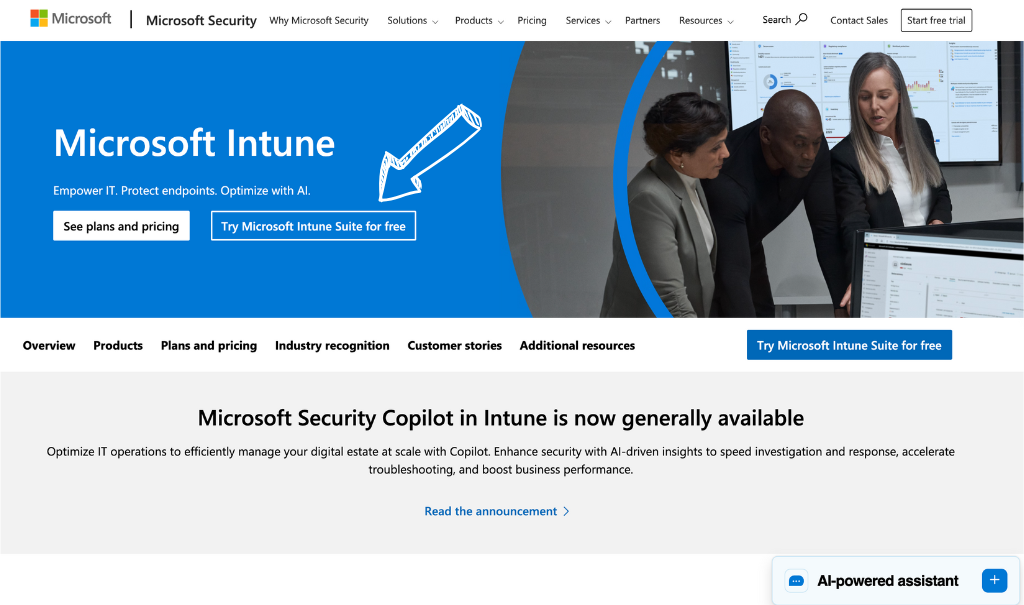Open the Pricing menu item

click(x=531, y=20)
